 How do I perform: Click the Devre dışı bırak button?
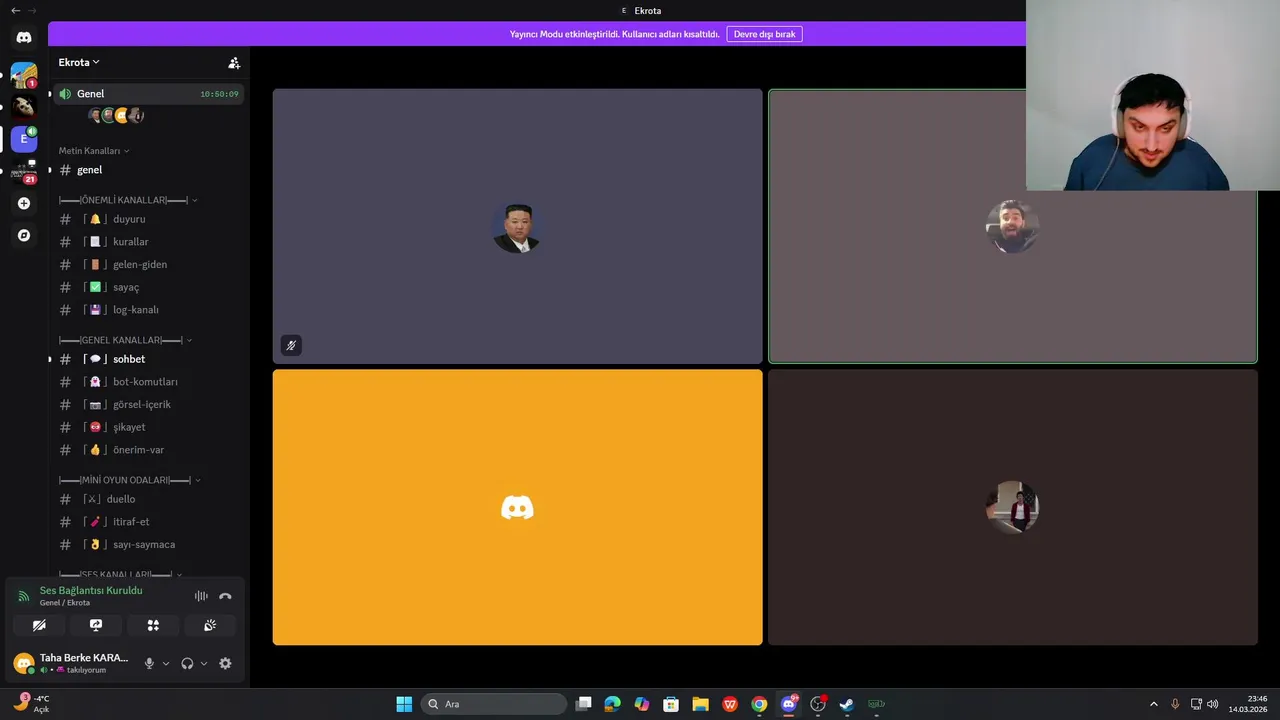(764, 34)
